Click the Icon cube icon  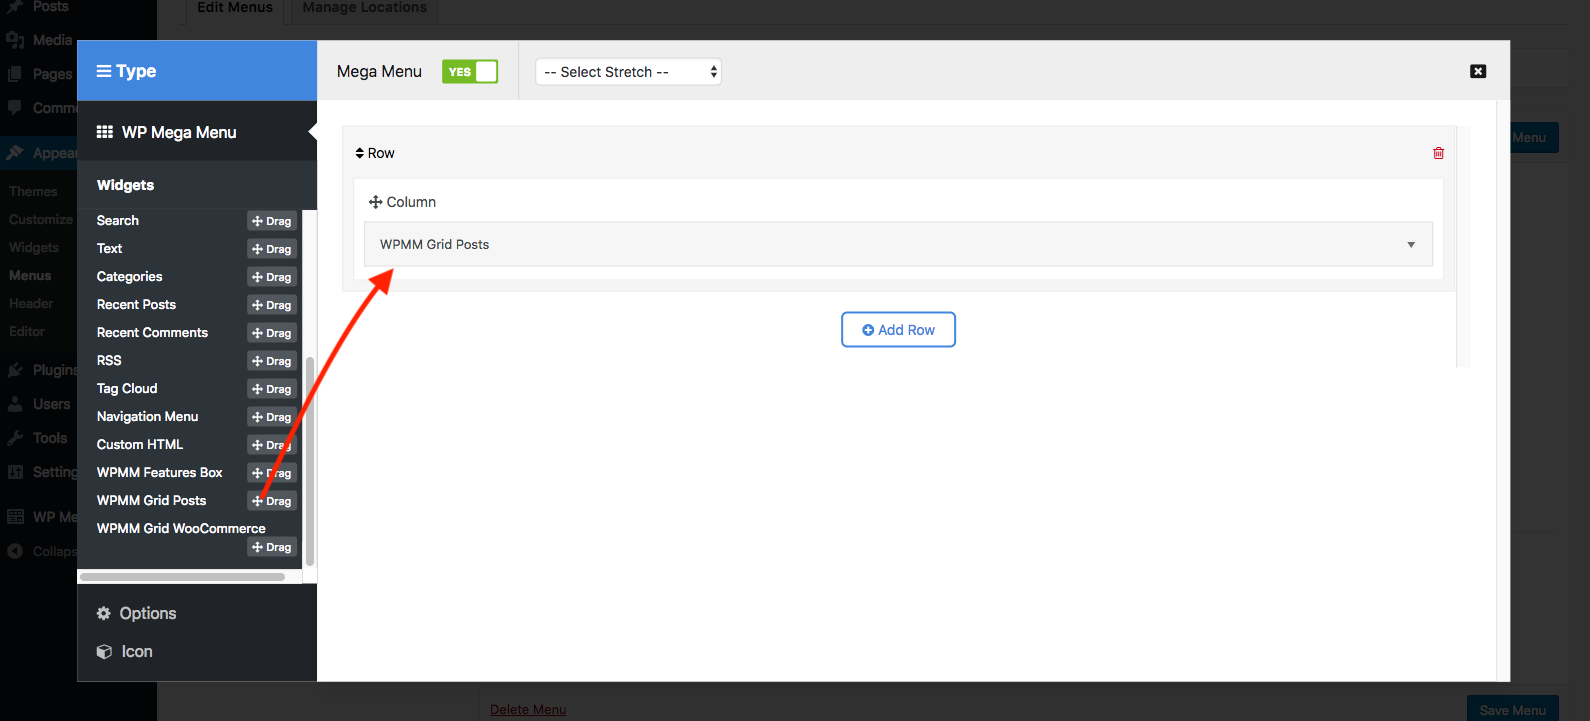click(x=104, y=651)
